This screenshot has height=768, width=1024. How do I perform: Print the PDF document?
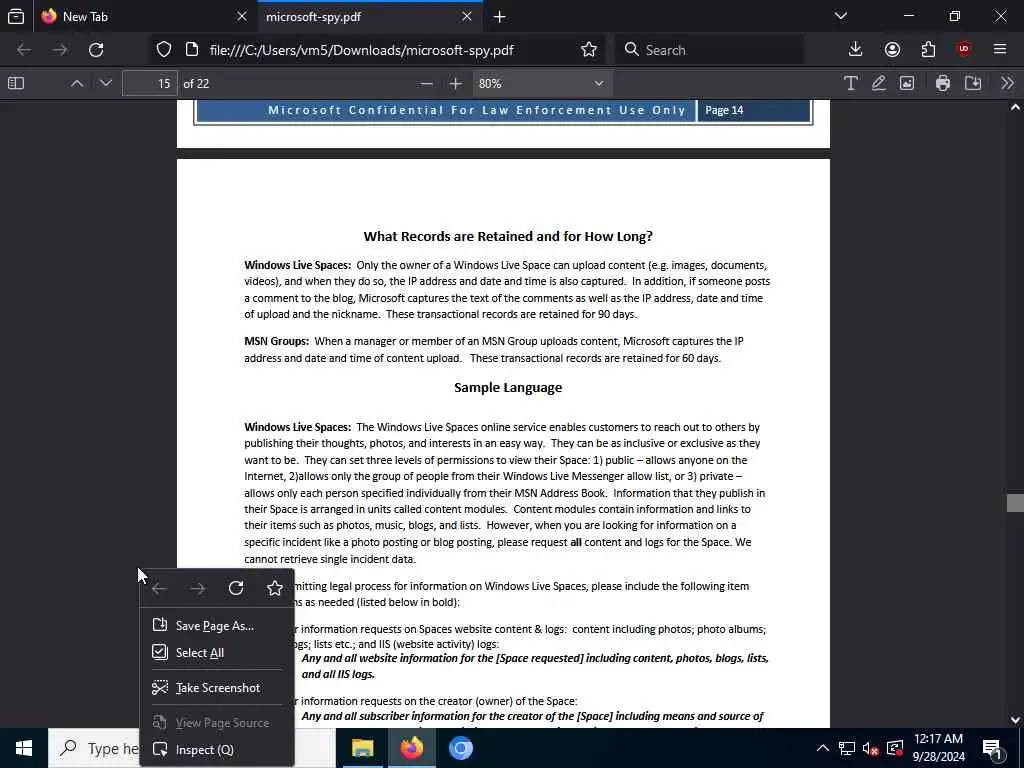point(942,83)
